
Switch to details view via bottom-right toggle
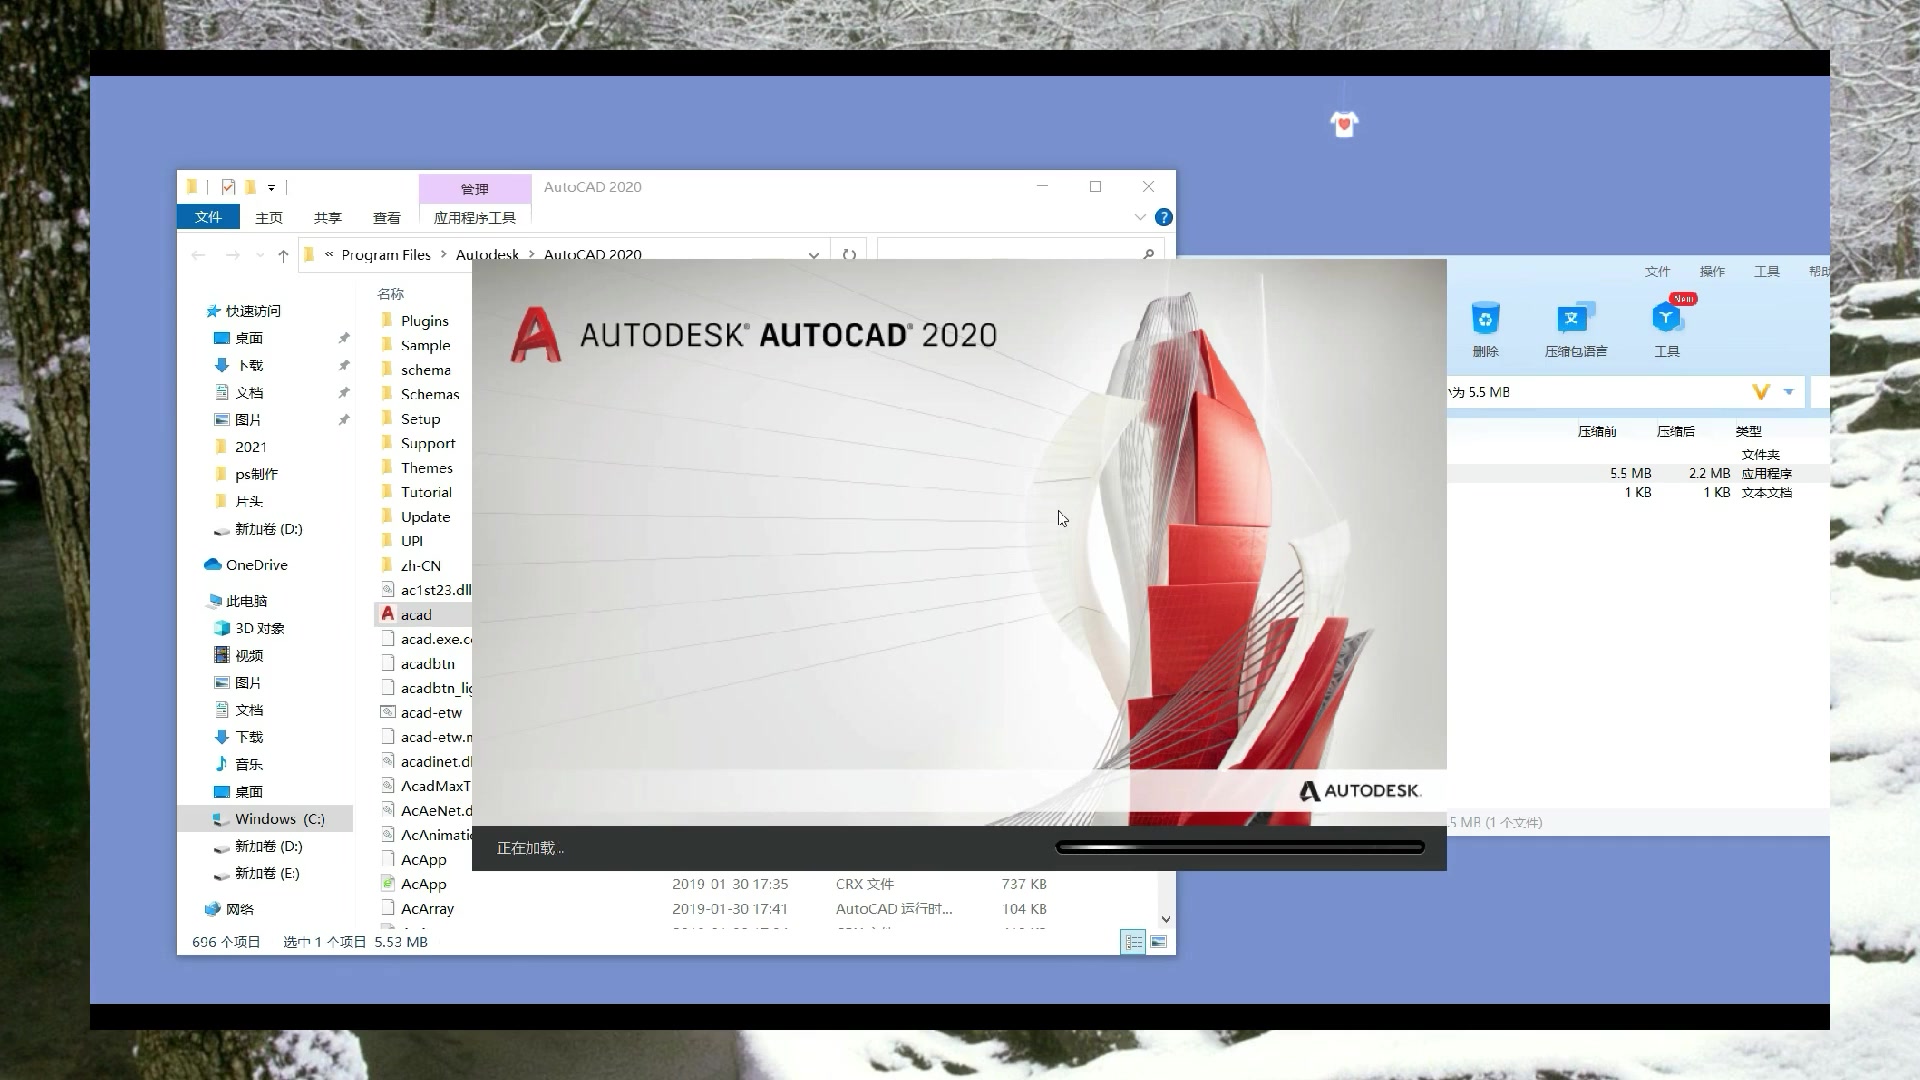tap(1133, 941)
